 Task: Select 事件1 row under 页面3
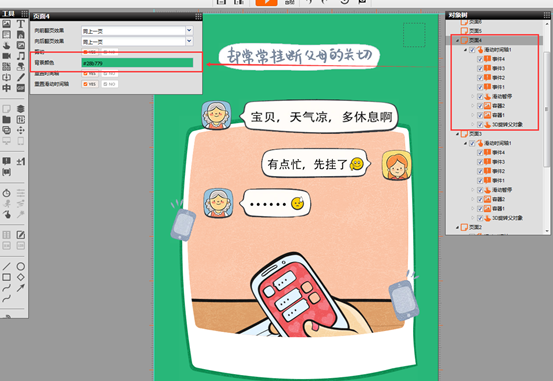(499, 181)
